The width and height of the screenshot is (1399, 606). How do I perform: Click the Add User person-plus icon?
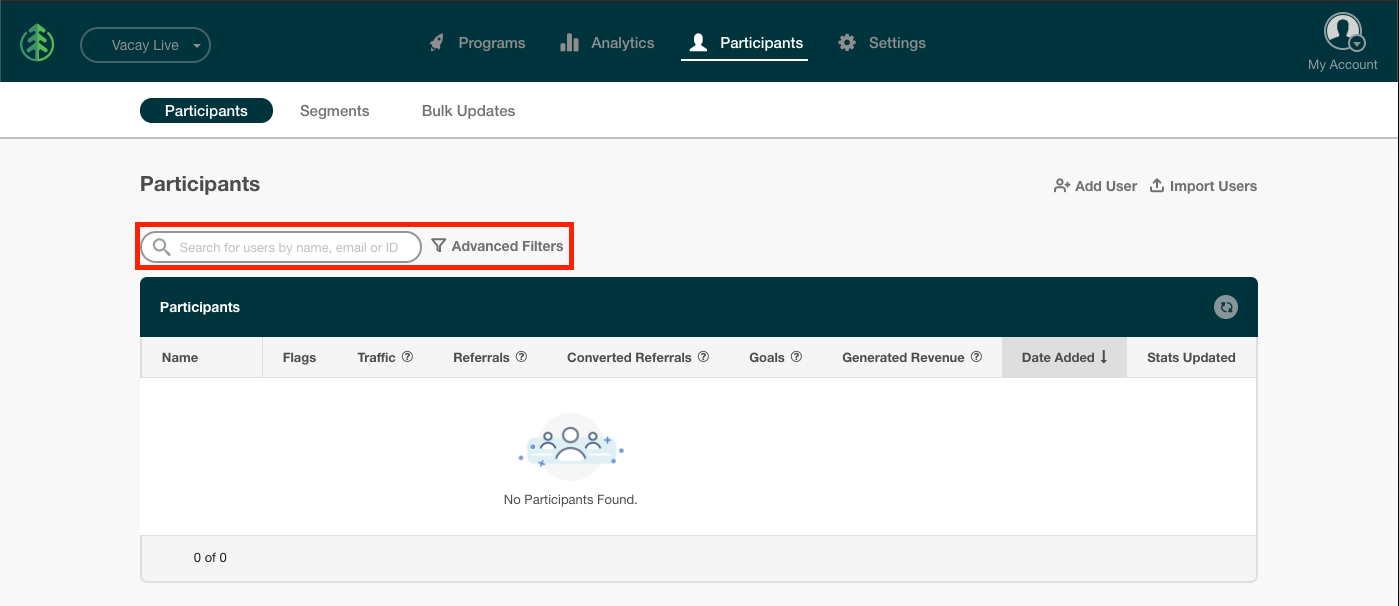point(1062,186)
